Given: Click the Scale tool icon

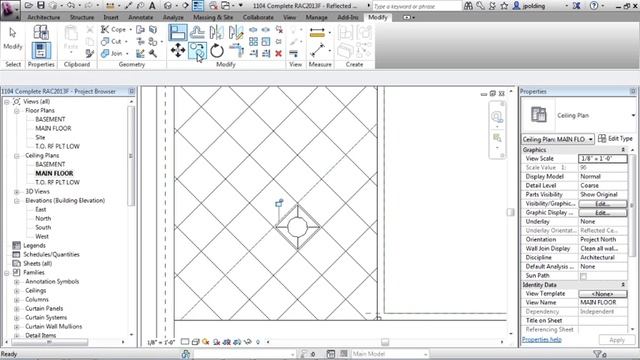Looking at the screenshot, I should (266, 42).
